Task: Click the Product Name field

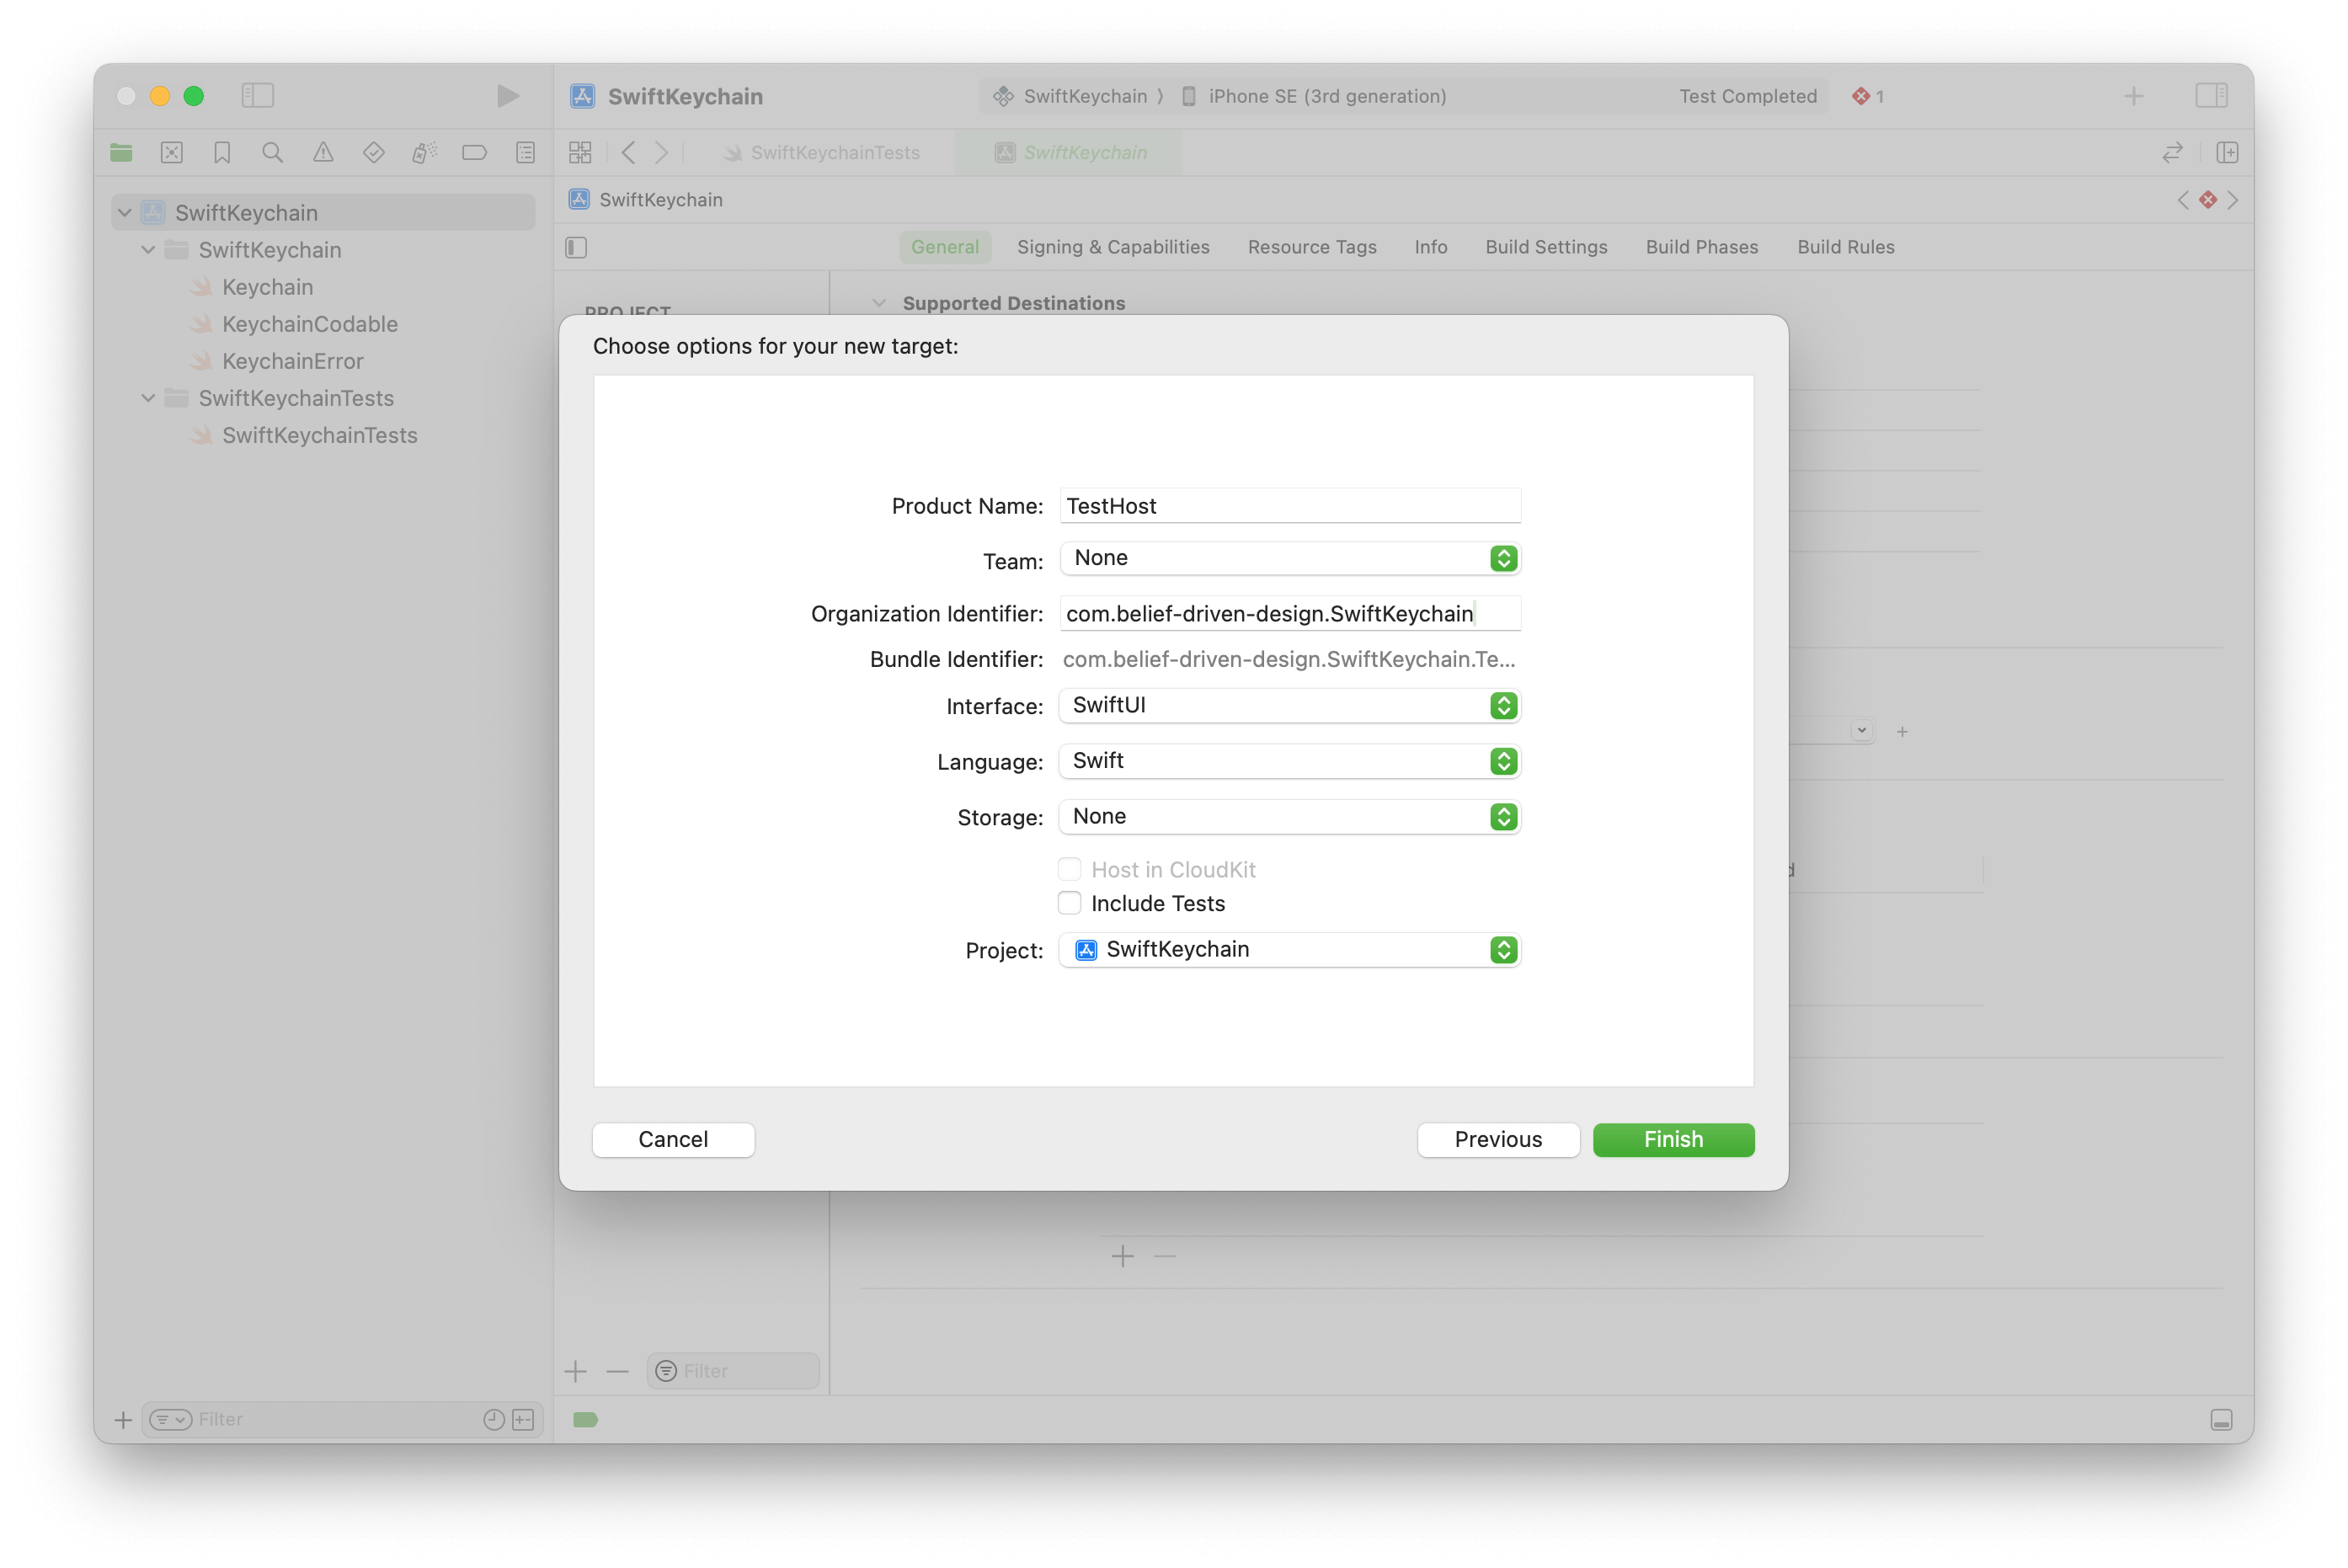Action: pos(1290,505)
